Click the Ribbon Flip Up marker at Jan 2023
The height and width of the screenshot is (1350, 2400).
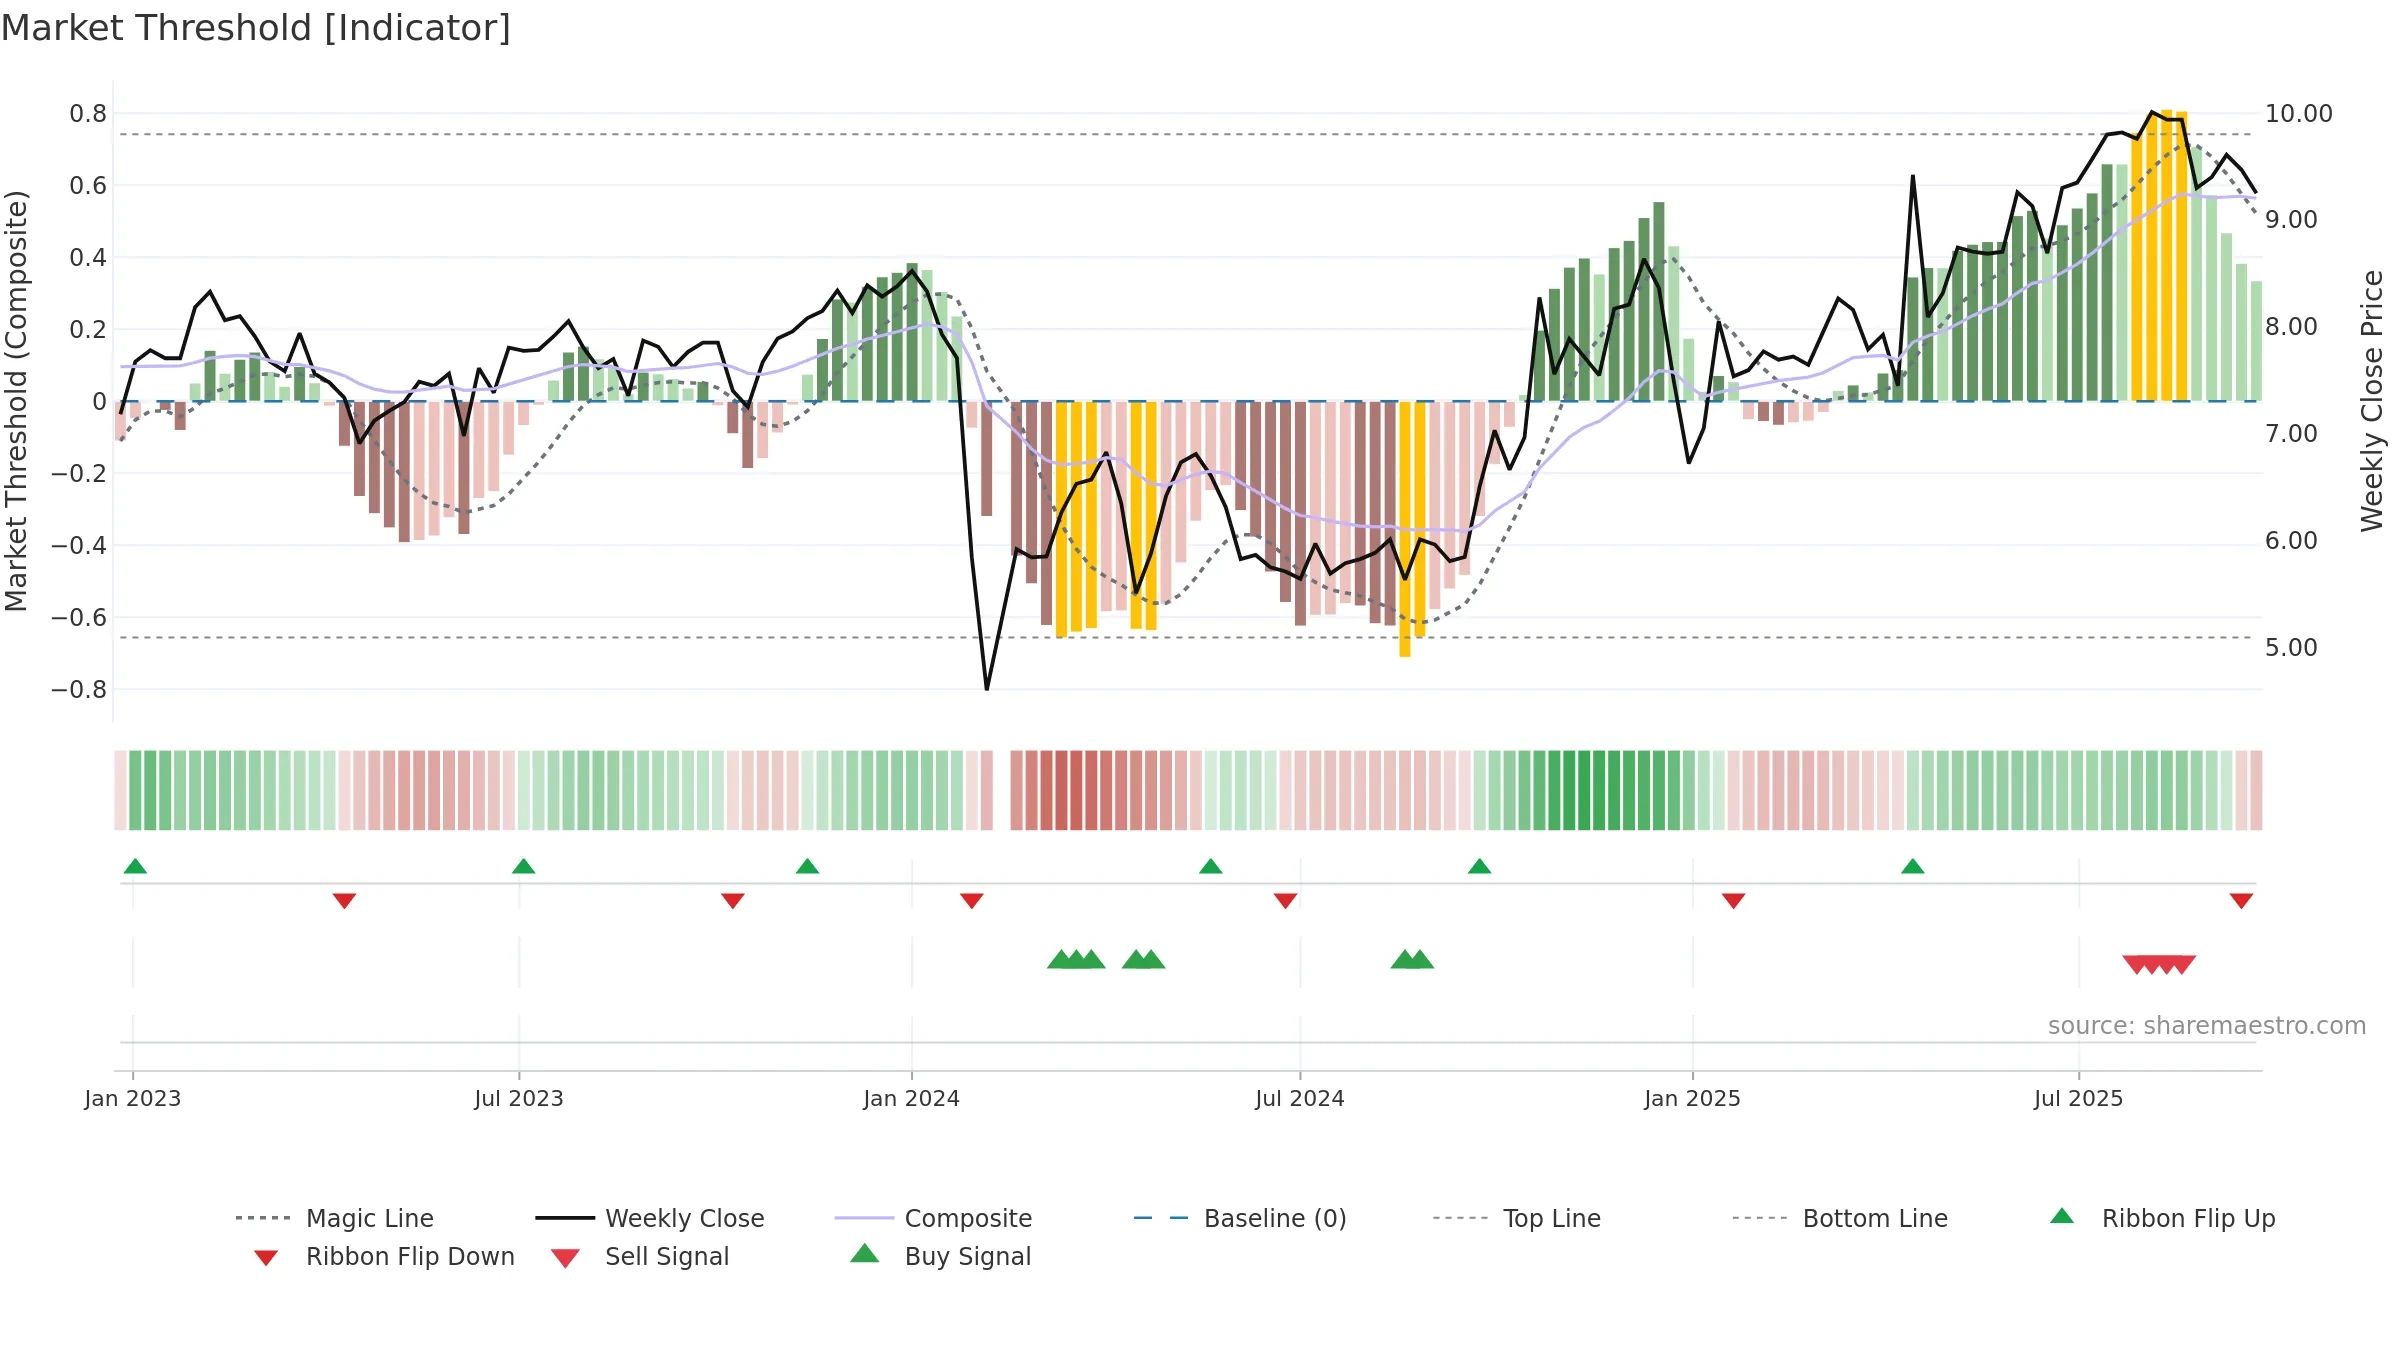pos(135,866)
